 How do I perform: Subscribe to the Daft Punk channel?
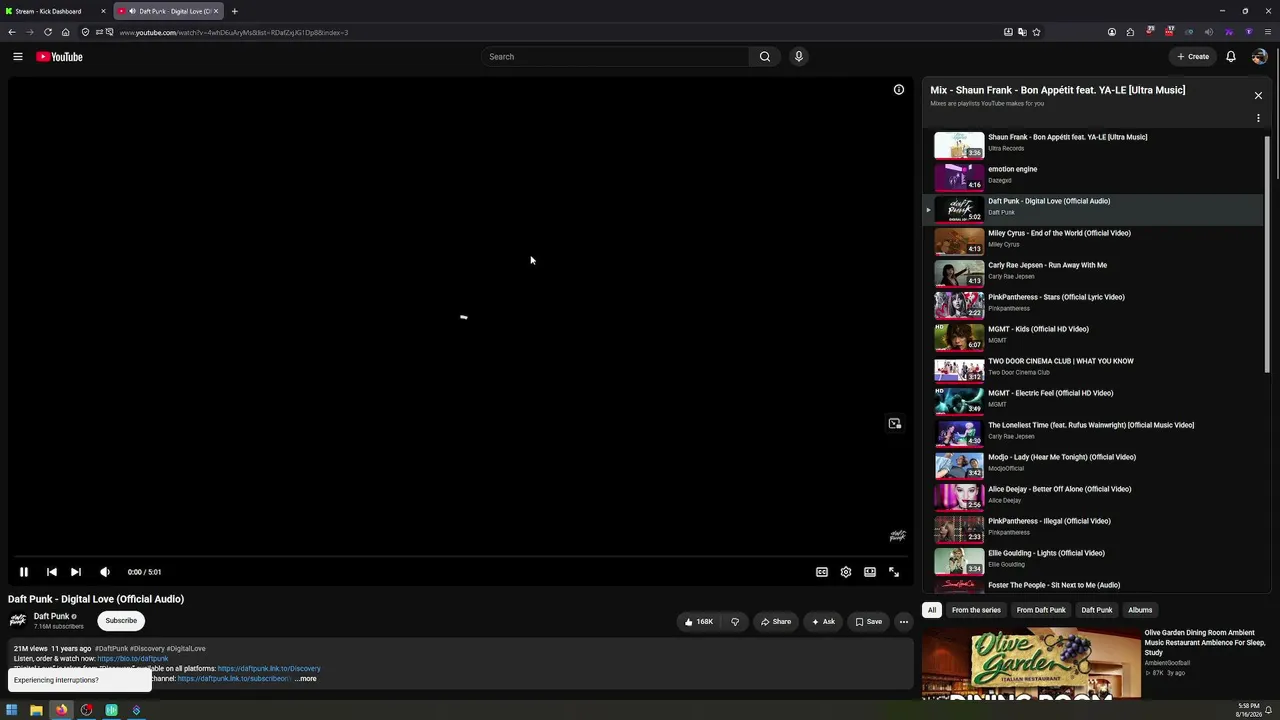121,621
